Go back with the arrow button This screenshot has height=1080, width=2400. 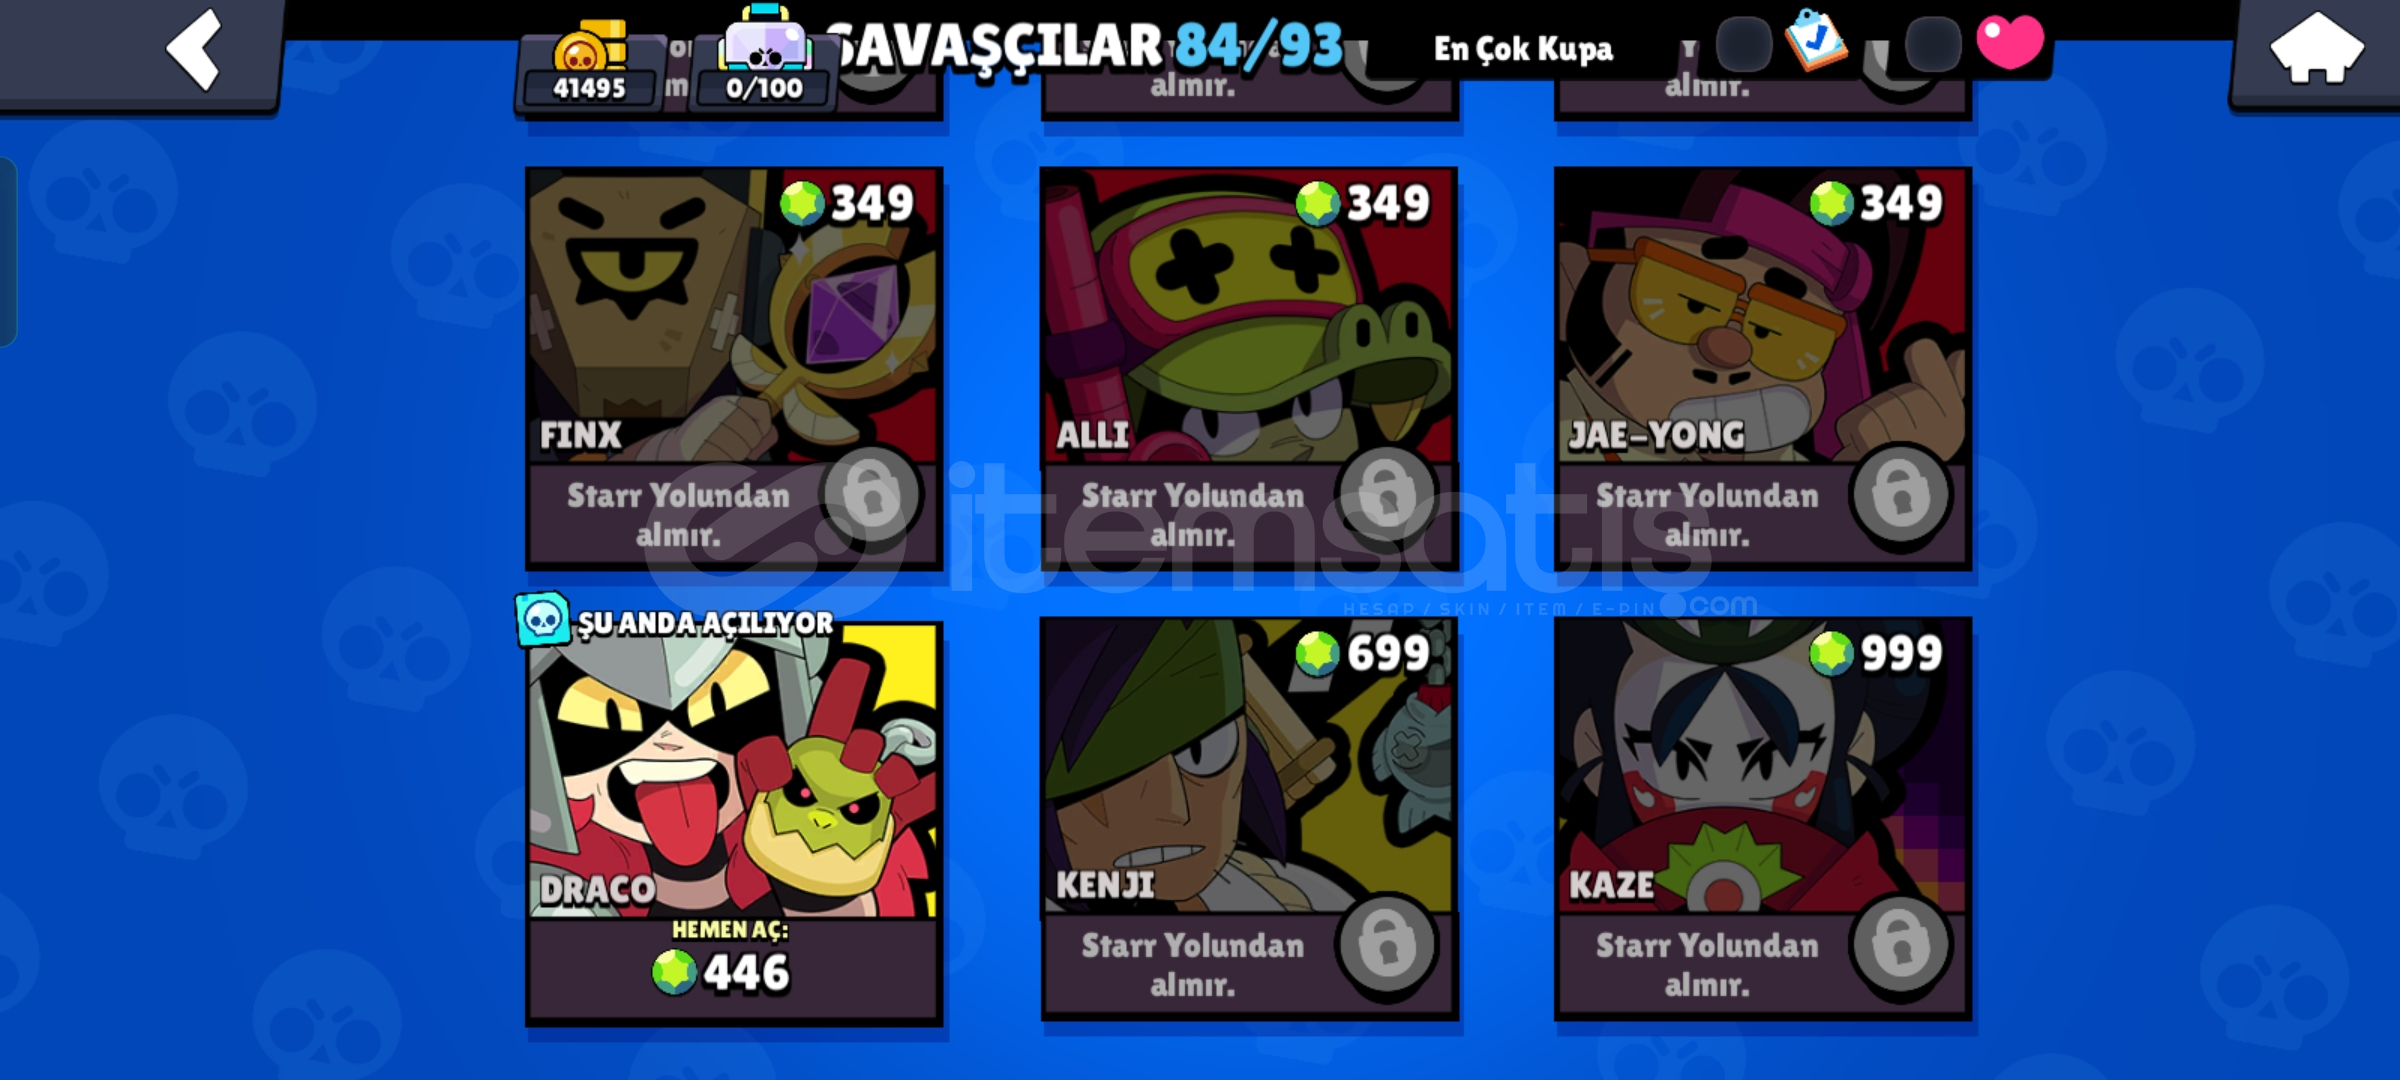tap(195, 50)
